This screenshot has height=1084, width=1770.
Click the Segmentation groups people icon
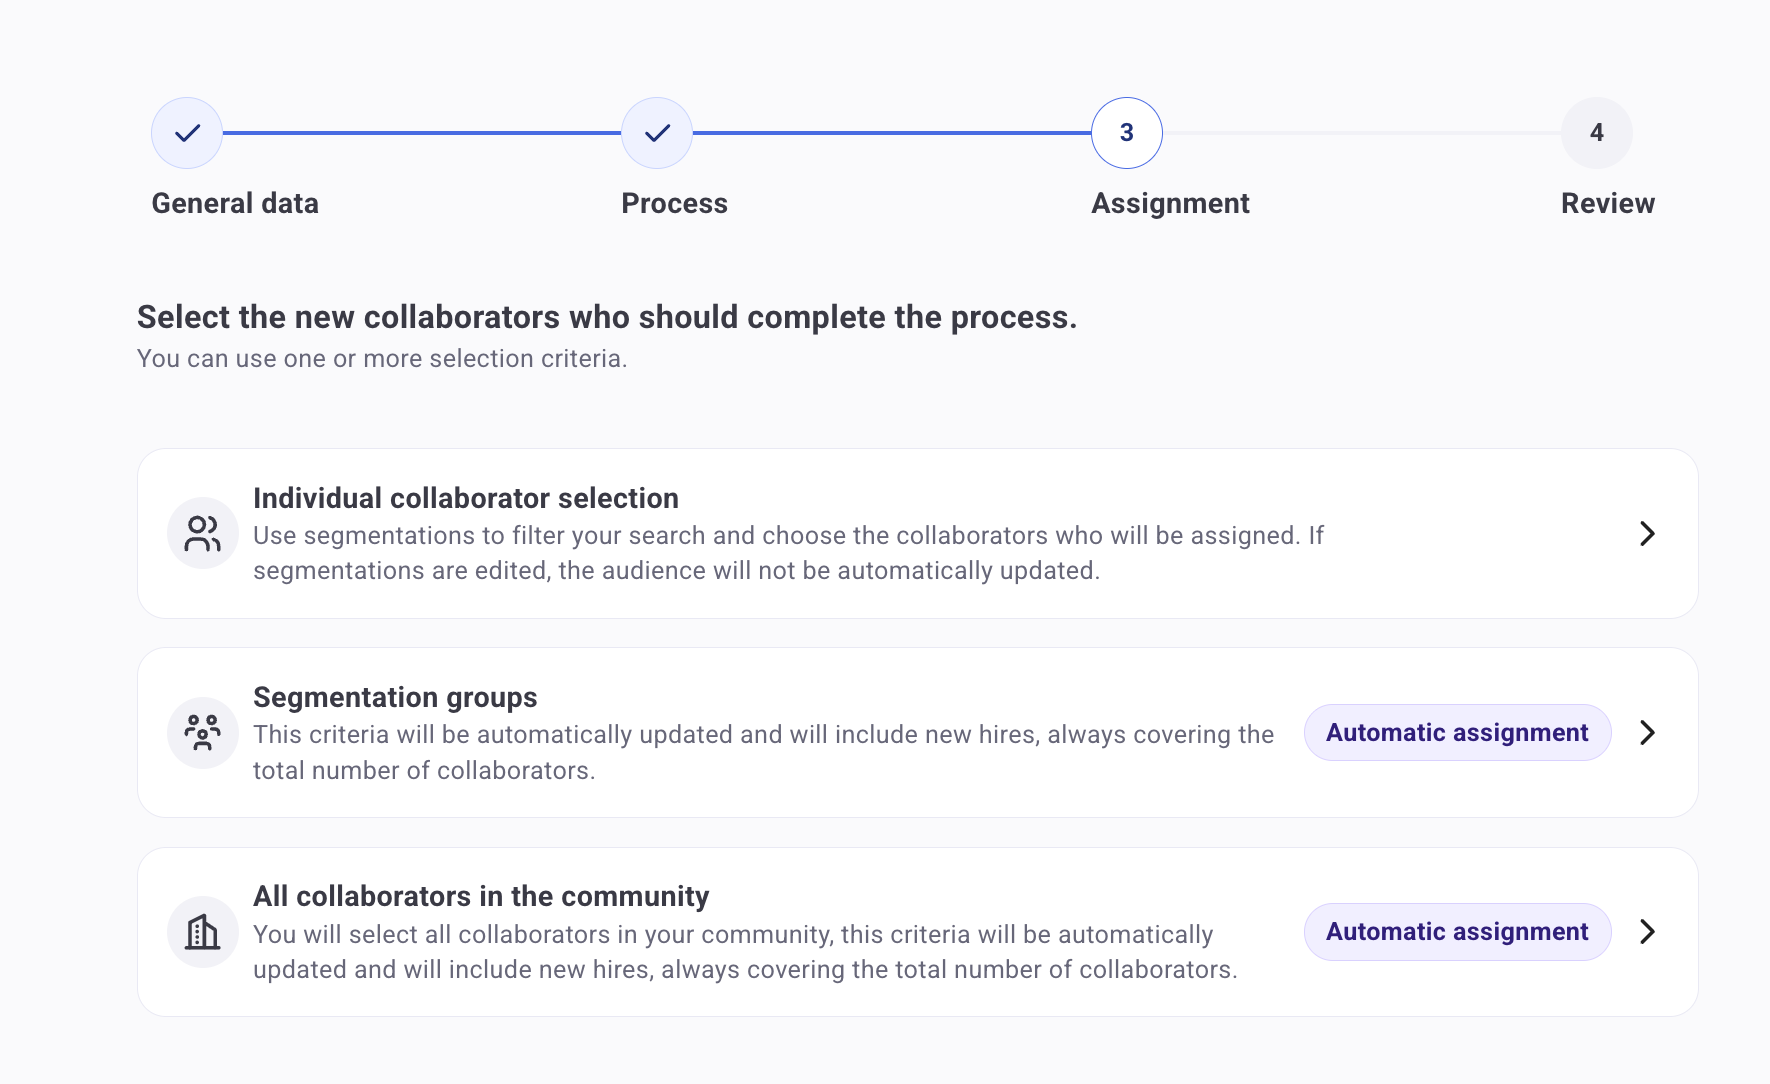203,733
